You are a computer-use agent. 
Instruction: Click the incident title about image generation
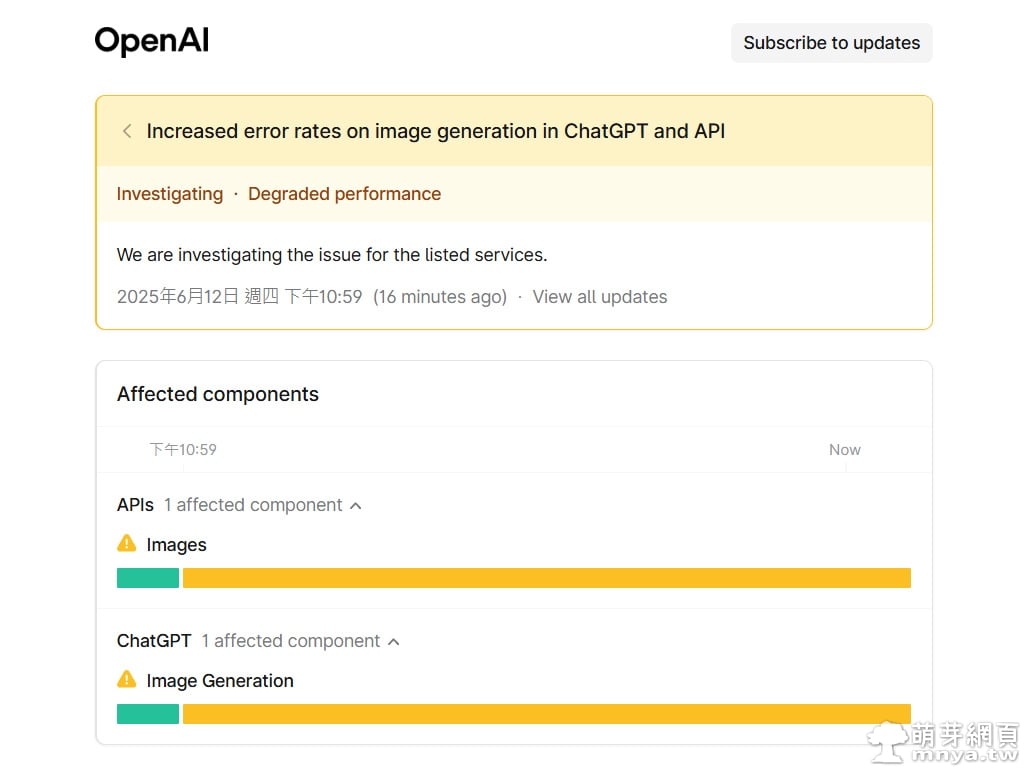[435, 131]
